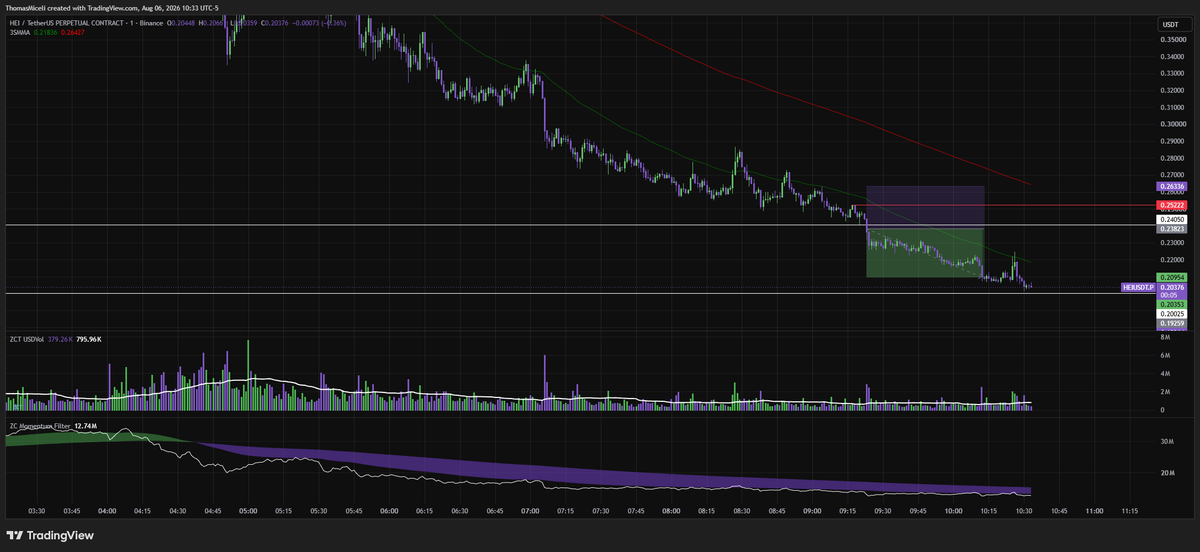The width and height of the screenshot is (1200, 552).
Task: Click the HEIUSDT.P symbol price tag
Action: click(x=1138, y=287)
